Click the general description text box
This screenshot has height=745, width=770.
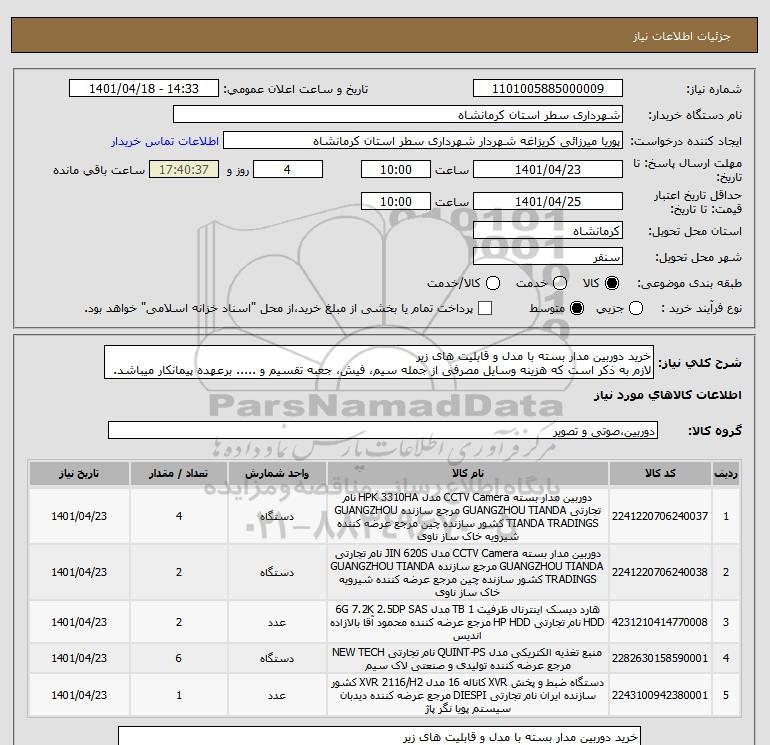[x=379, y=362]
